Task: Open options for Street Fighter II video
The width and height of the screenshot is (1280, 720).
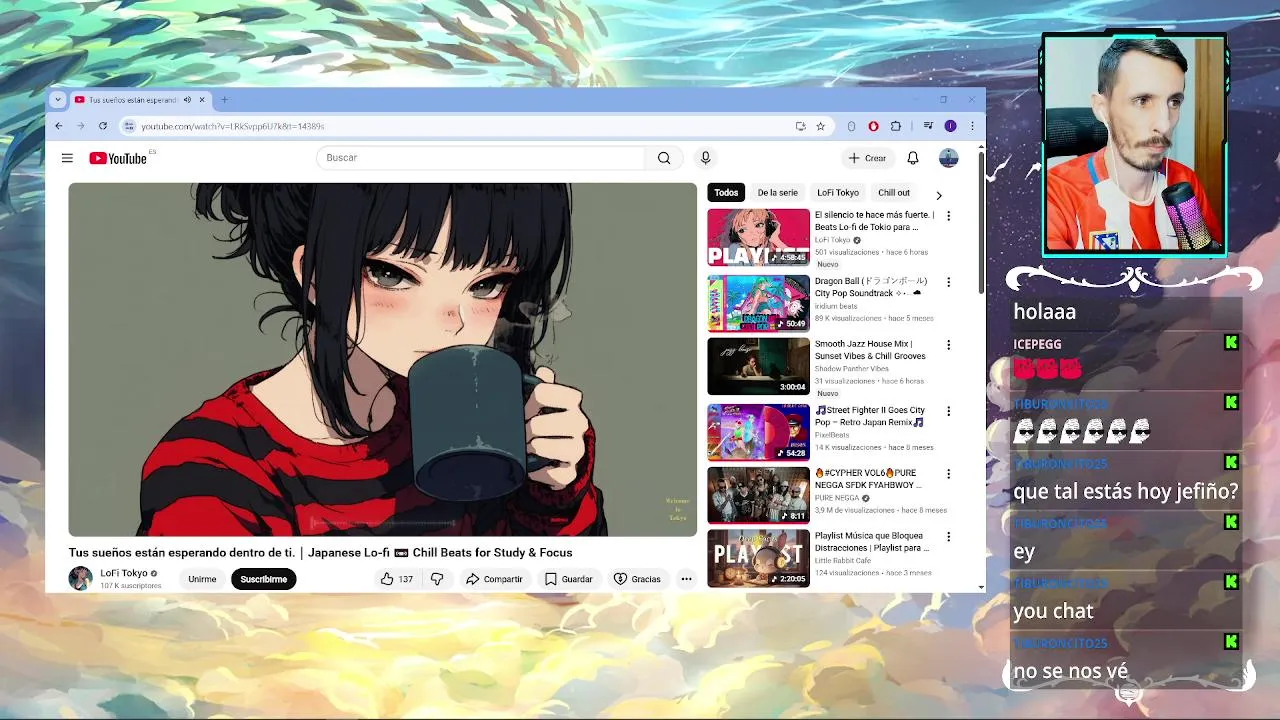Action: [x=948, y=411]
